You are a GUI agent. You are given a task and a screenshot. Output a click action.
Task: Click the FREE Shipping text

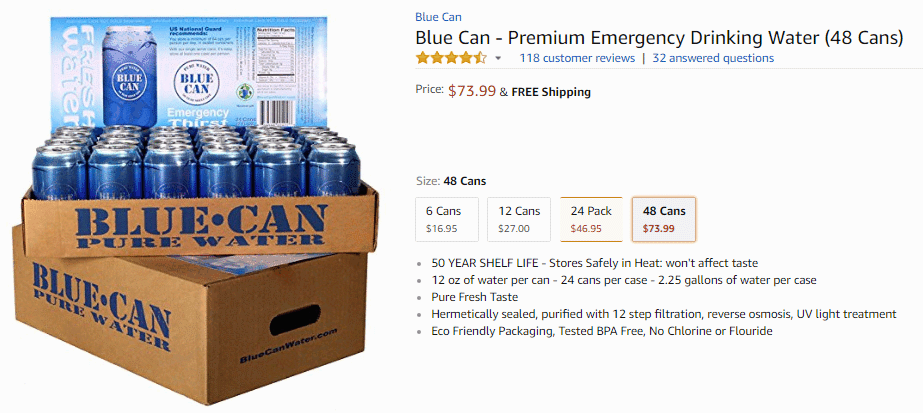tap(551, 92)
